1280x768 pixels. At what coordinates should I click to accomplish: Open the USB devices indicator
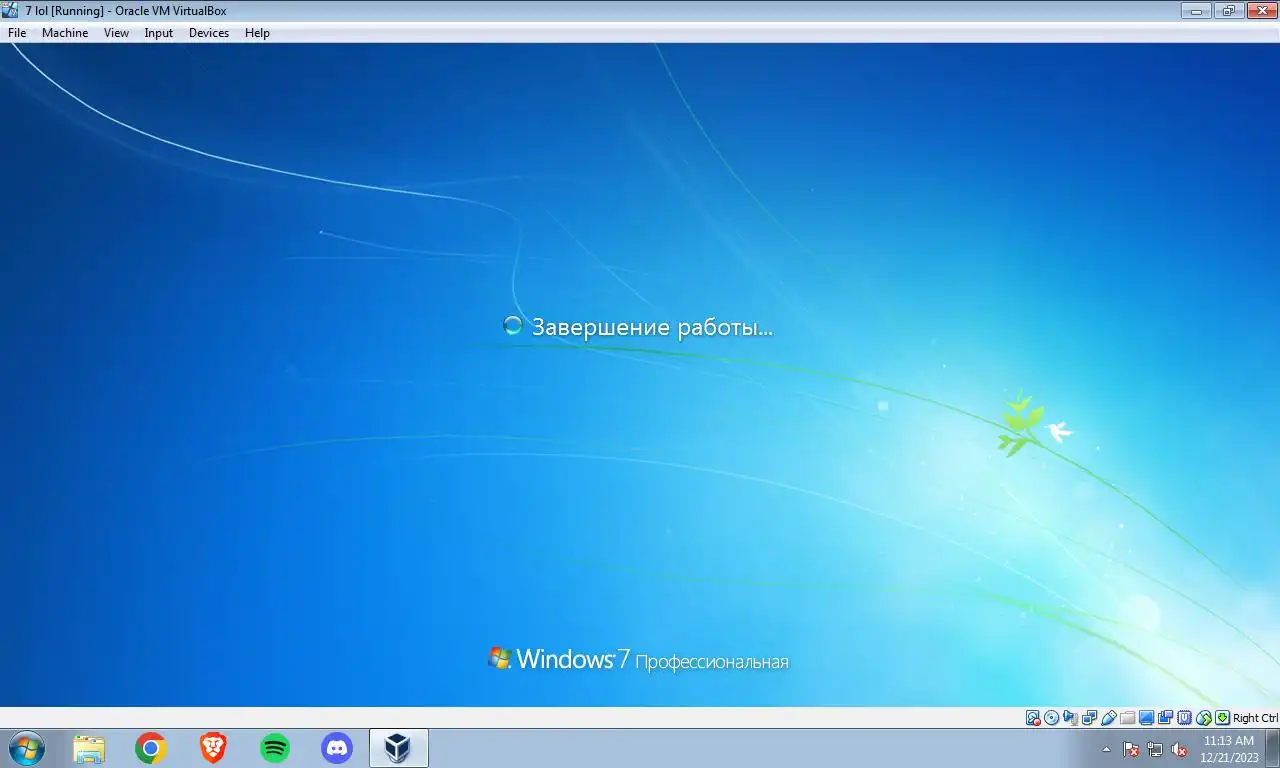1108,718
